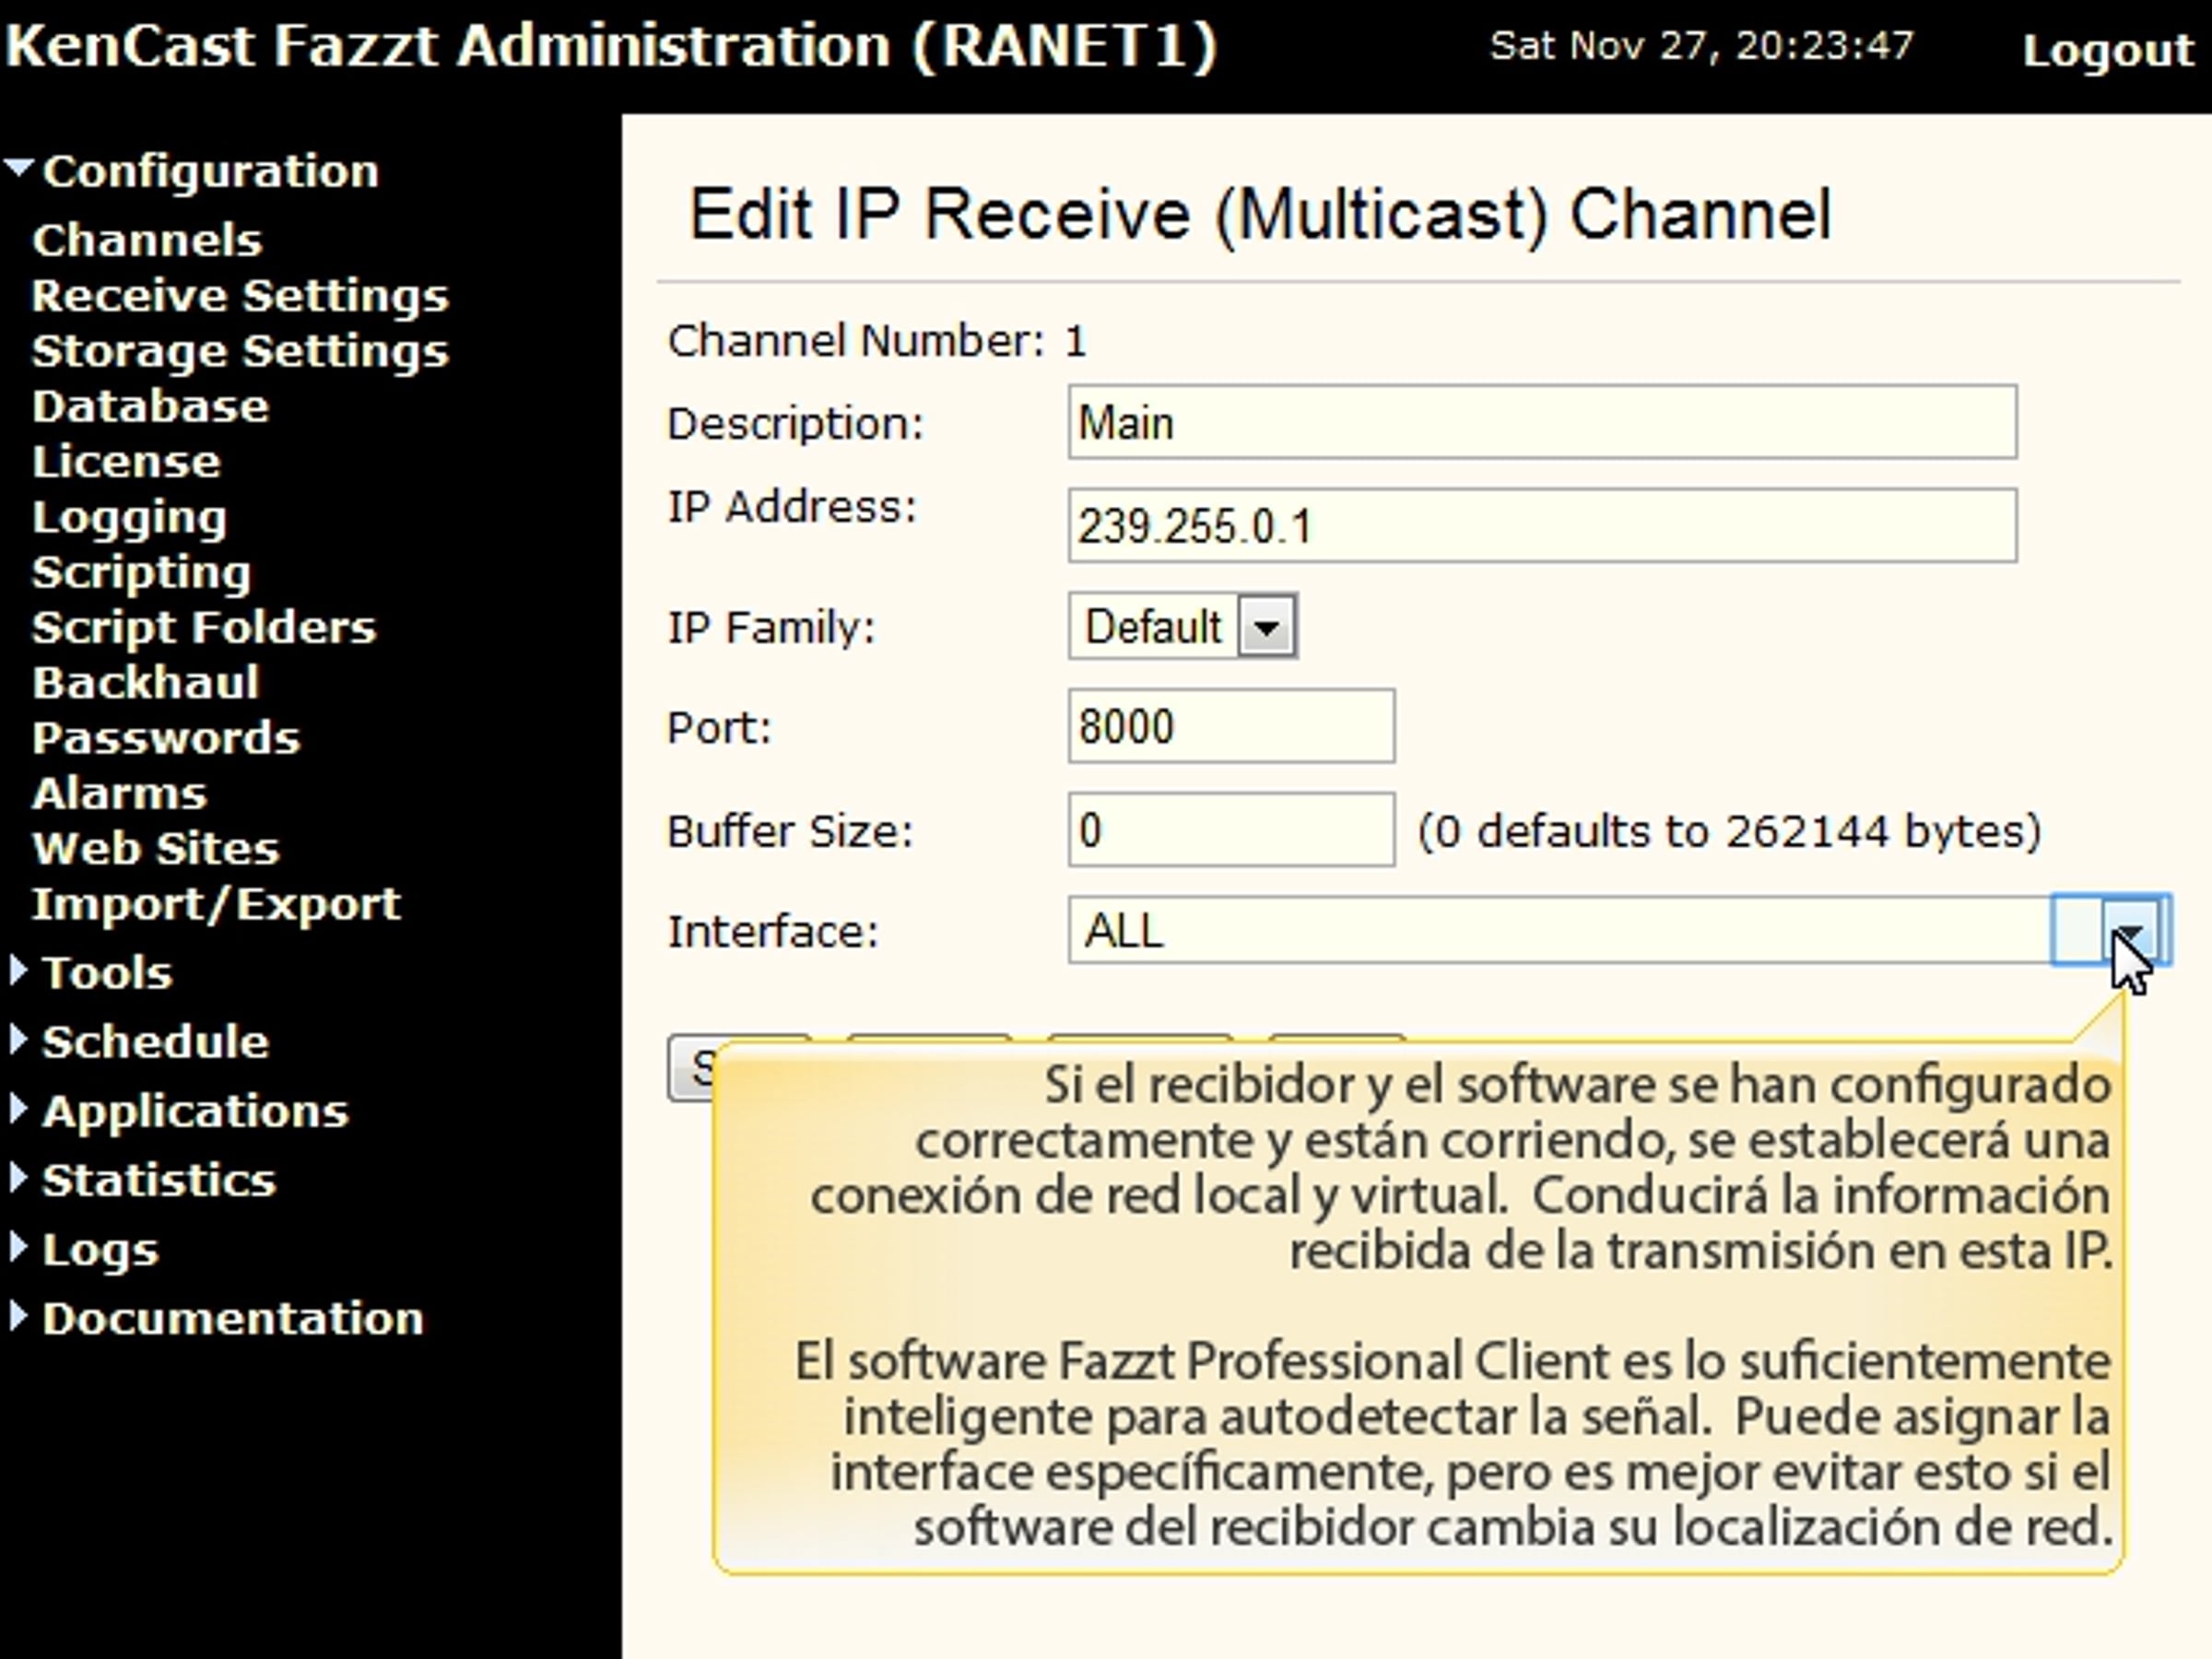Open the Backhaul configuration

(x=145, y=683)
